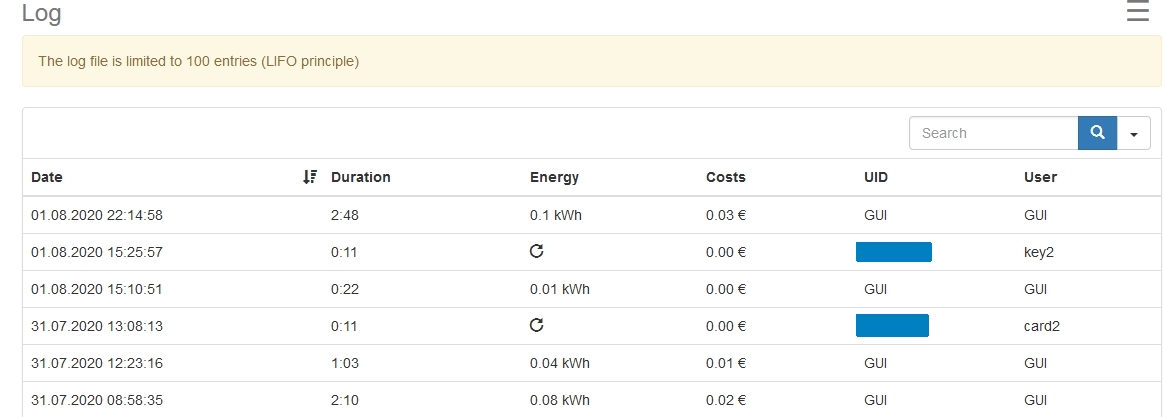Click the blue search magnifier button
The width and height of the screenshot is (1166, 417).
coord(1097,133)
